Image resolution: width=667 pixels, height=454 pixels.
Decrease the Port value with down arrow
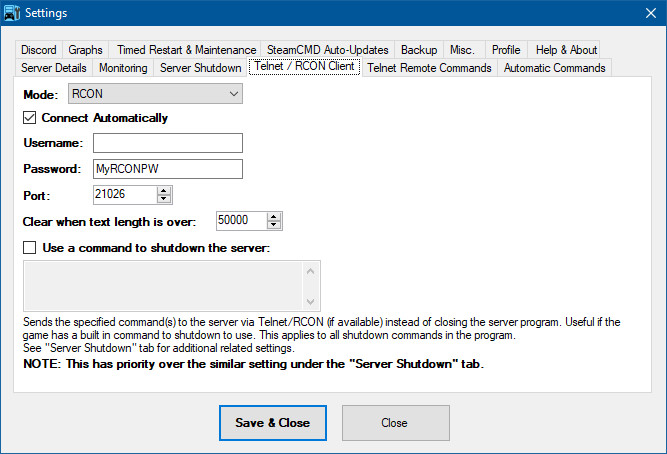coord(164,199)
